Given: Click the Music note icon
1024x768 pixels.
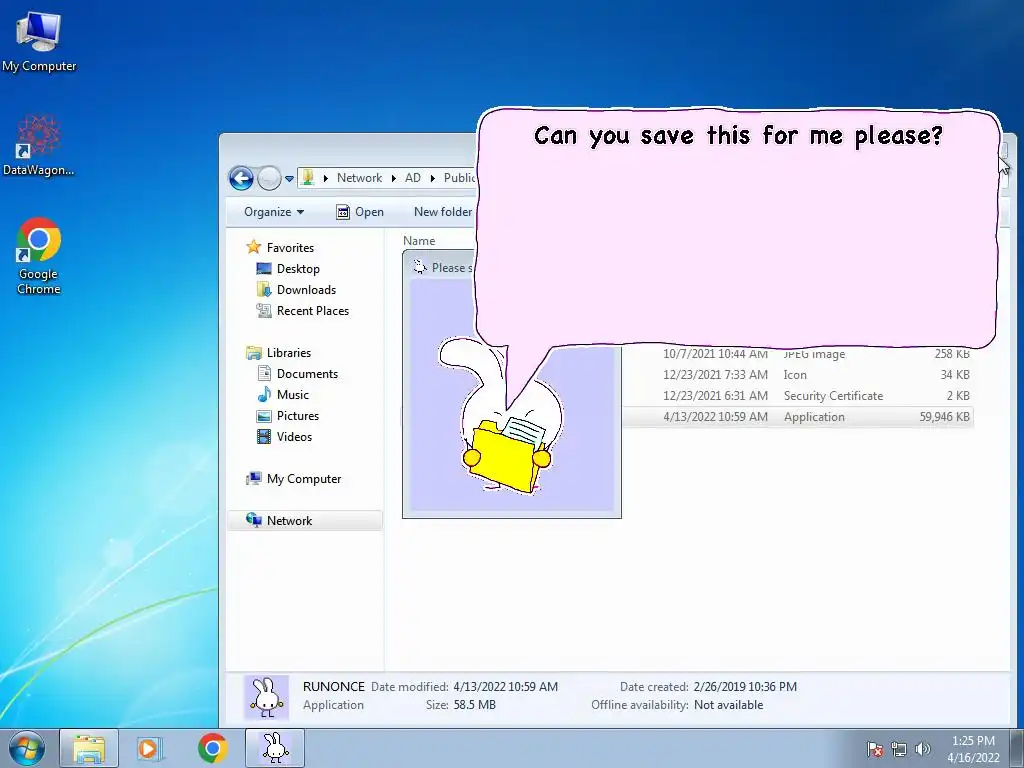Looking at the screenshot, I should pos(264,394).
